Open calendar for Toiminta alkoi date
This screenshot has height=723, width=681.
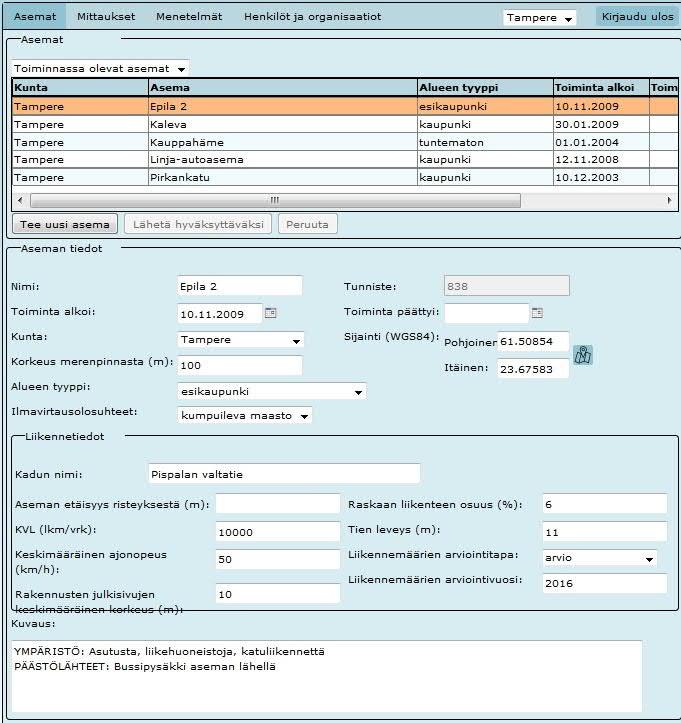pos(271,313)
